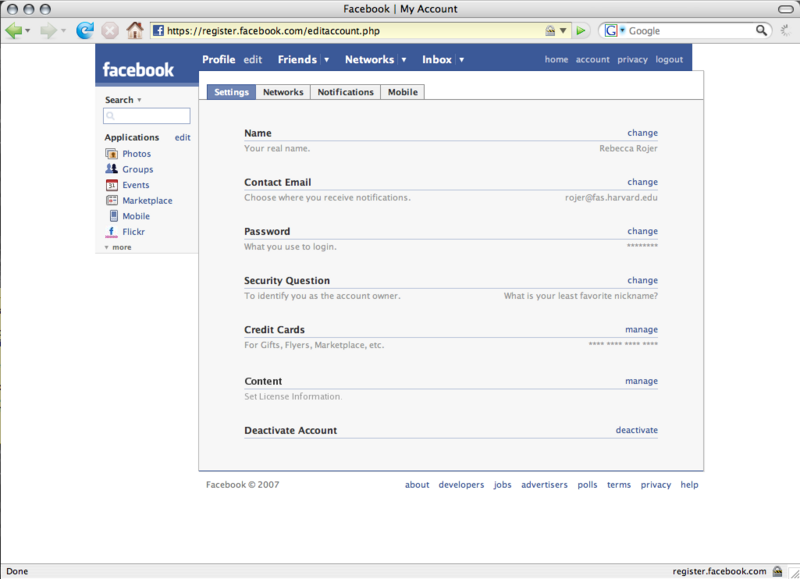This screenshot has height=579, width=800.
Task: Click the browser Forward arrow
Action: point(47,31)
